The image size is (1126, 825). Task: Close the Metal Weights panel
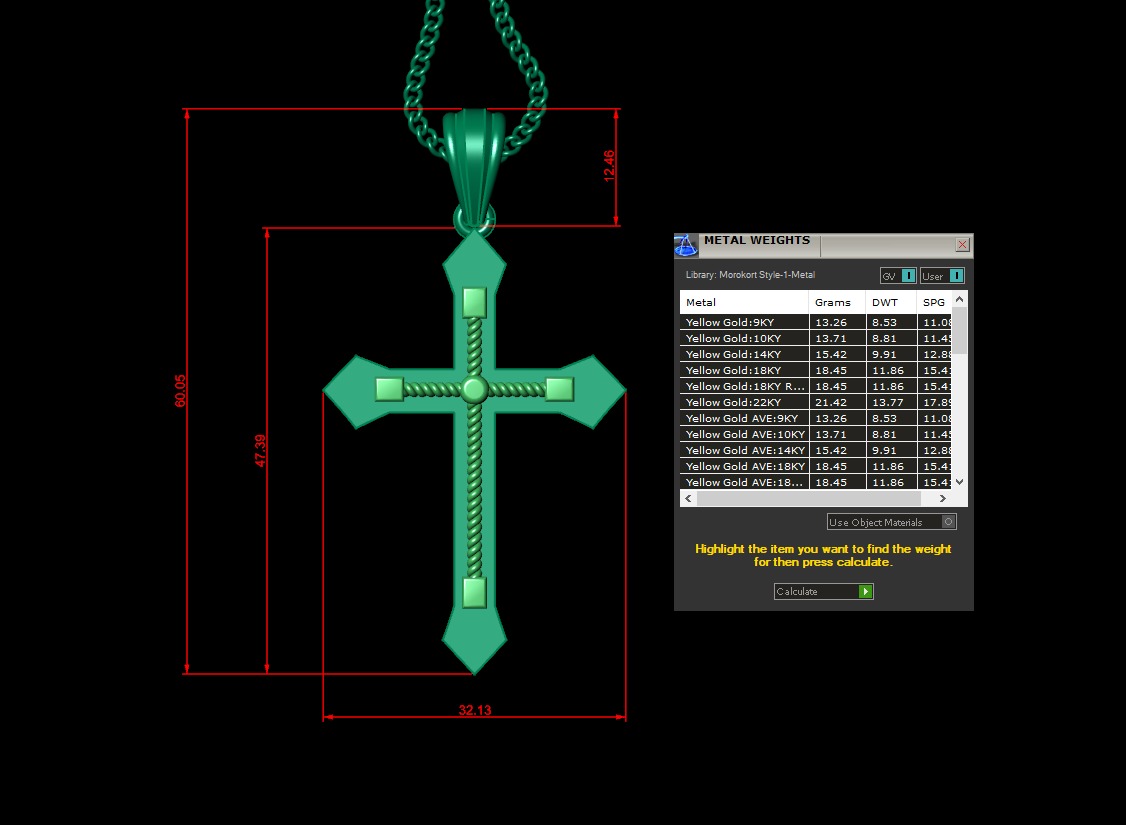tap(962, 245)
